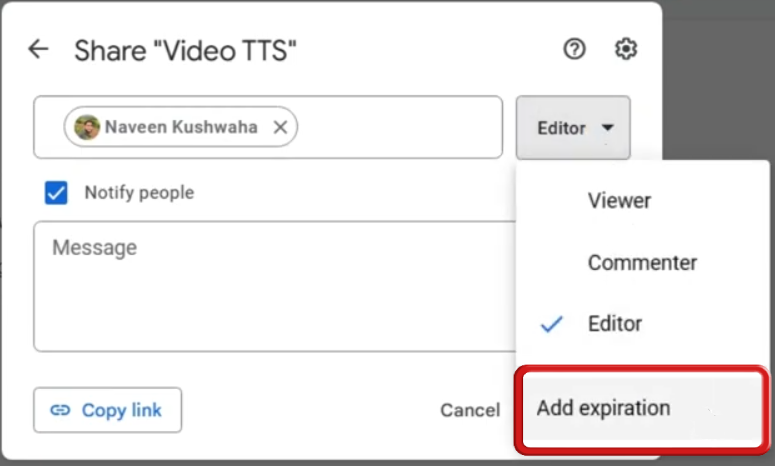The image size is (775, 466).
Task: Cancel the sharing dialog
Action: click(x=470, y=410)
